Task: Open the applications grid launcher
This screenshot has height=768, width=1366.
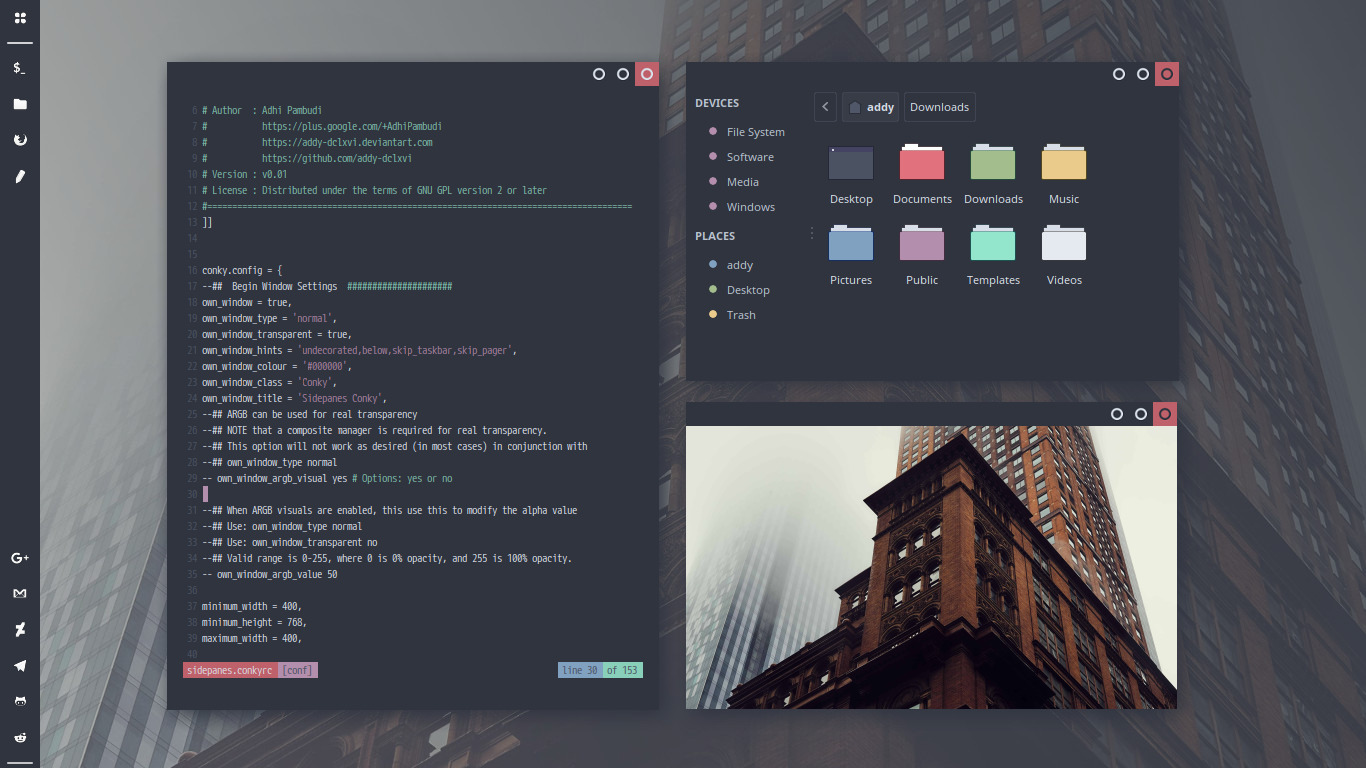Action: click(x=20, y=18)
